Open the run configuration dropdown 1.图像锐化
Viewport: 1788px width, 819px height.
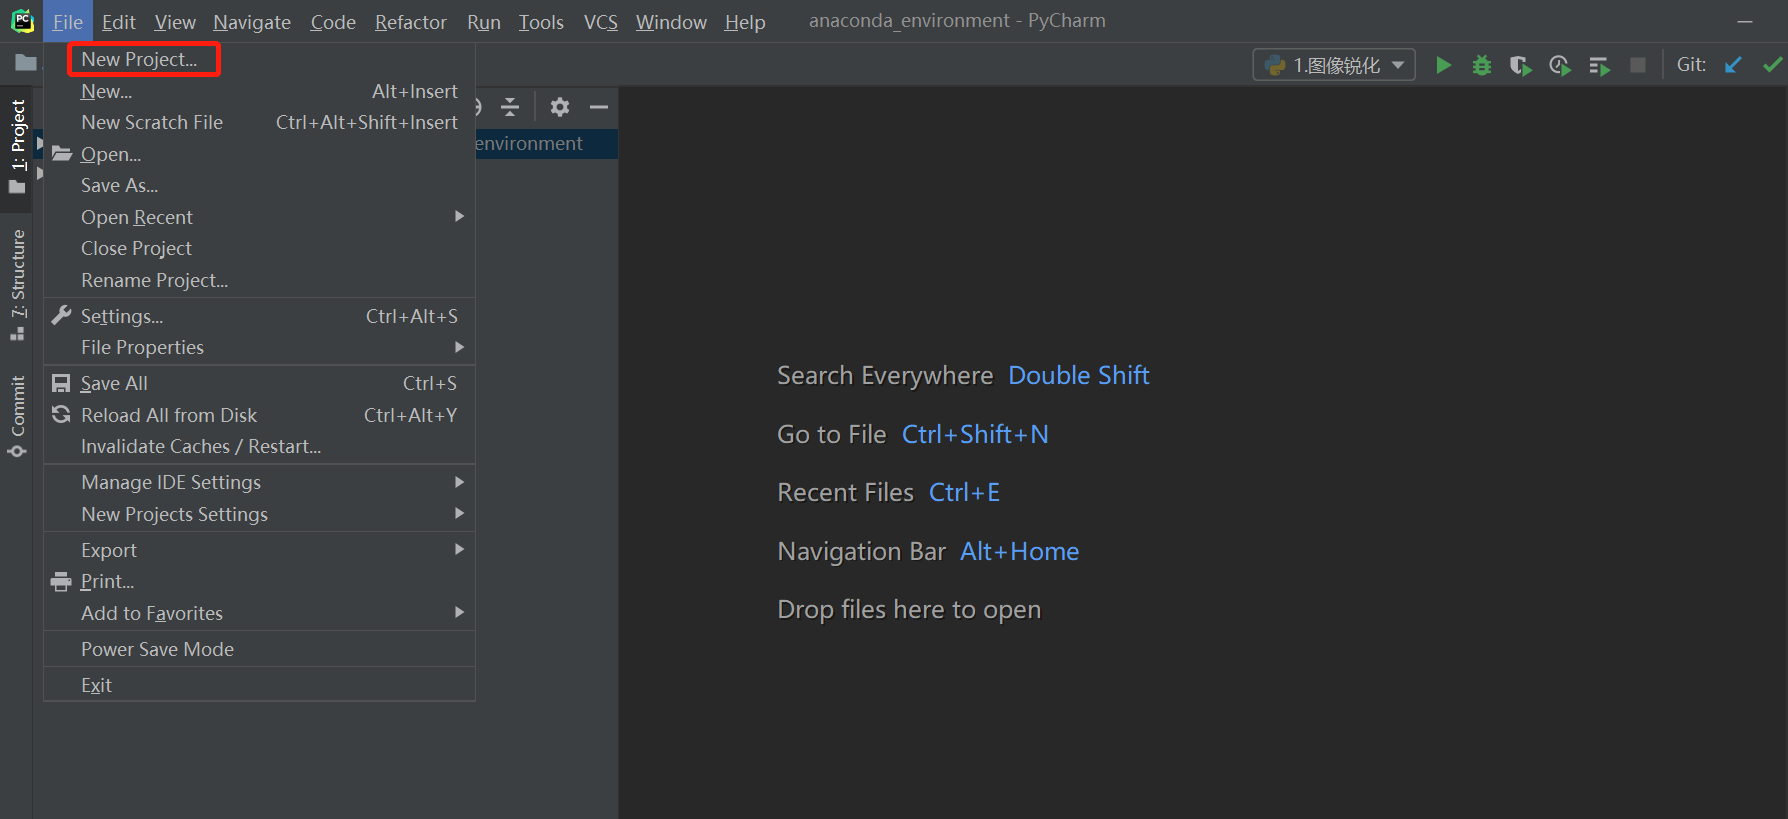pyautogui.click(x=1334, y=65)
